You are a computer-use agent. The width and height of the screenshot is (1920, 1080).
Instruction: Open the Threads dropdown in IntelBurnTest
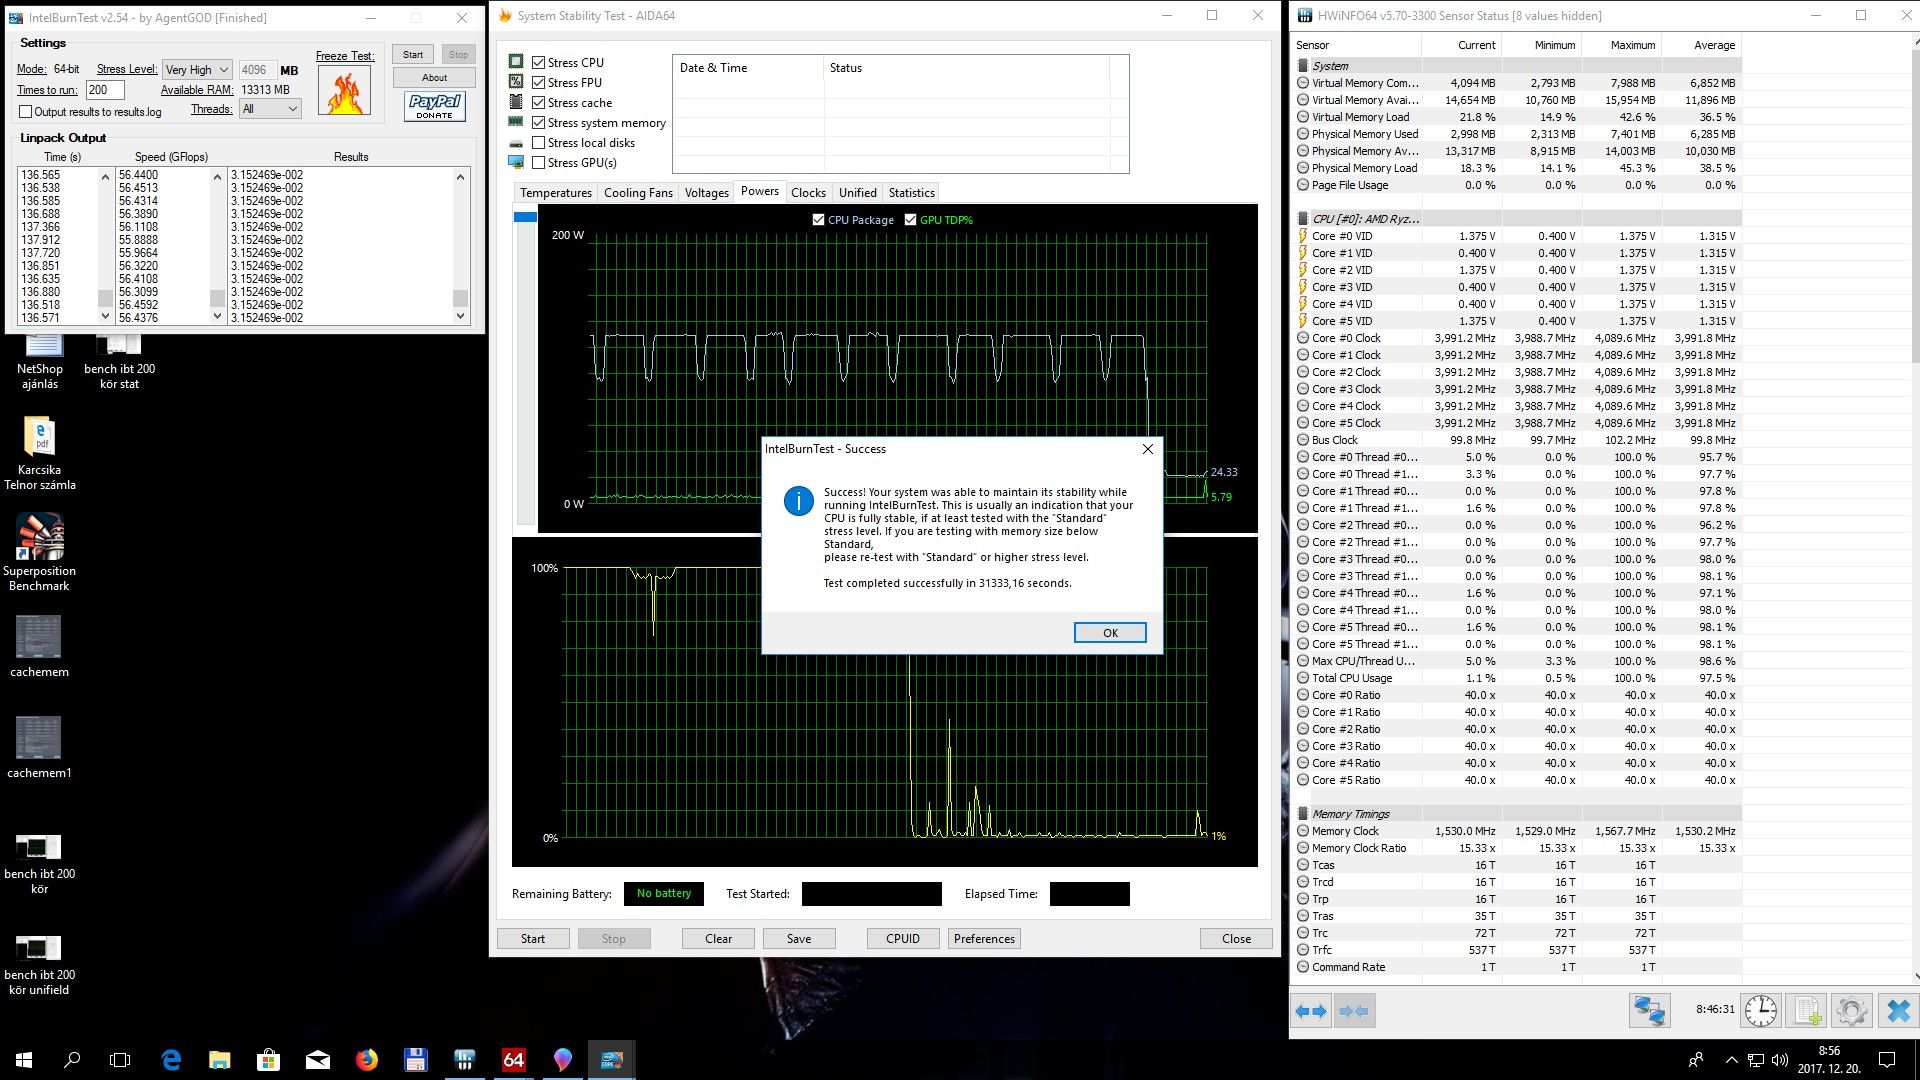click(270, 109)
